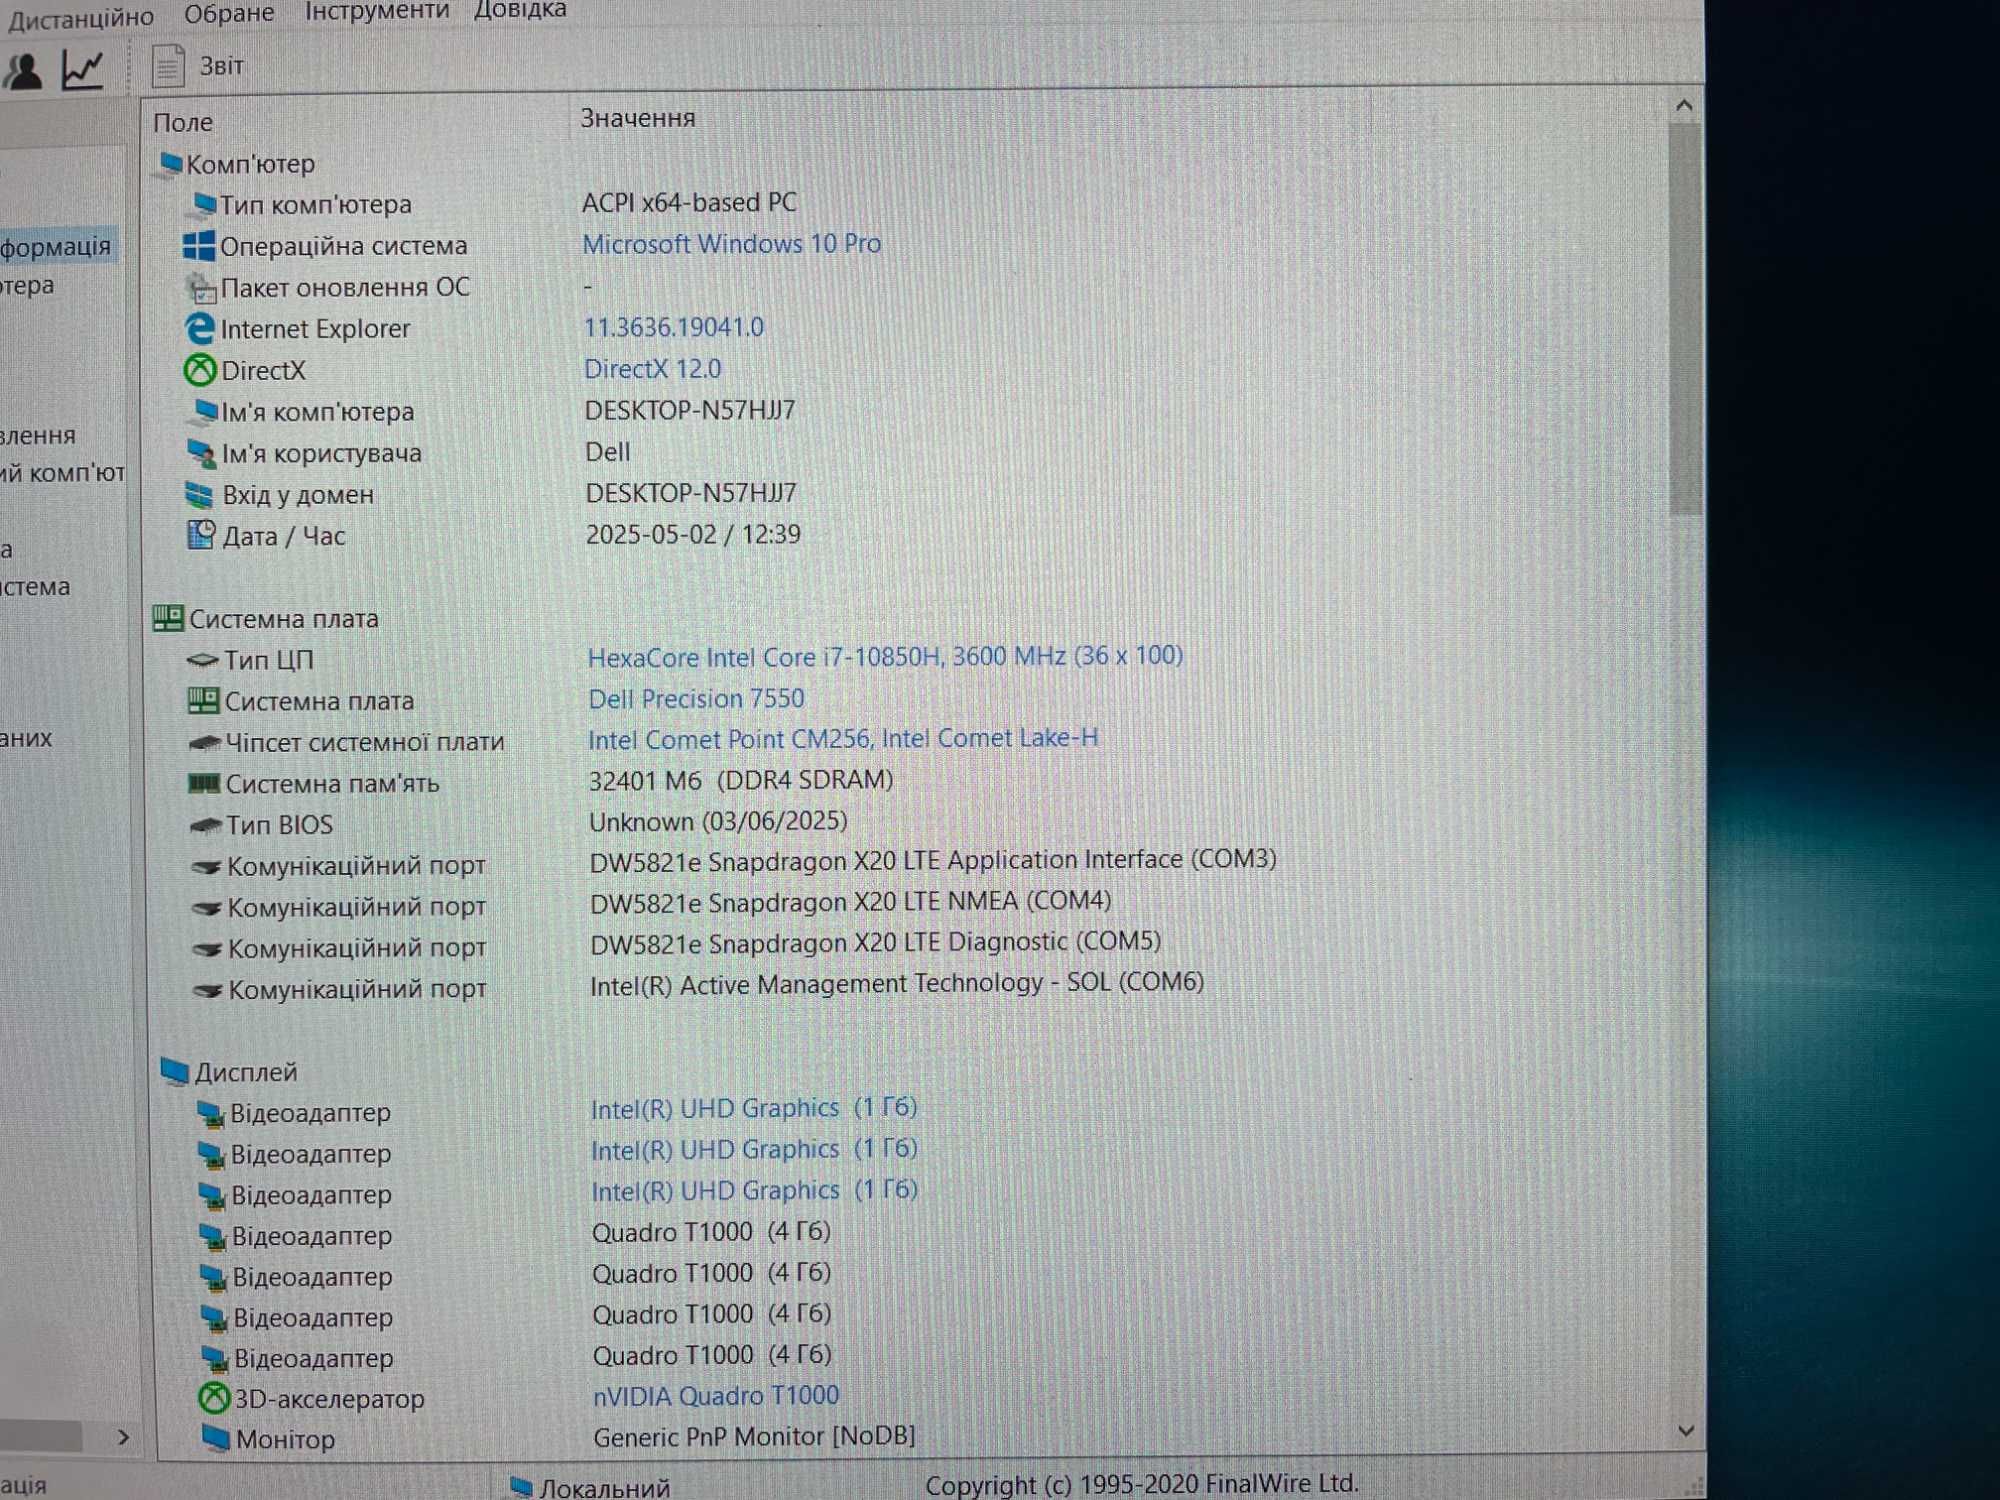The image size is (2000, 1500).
Task: Select the Intel Active Management Technology SOL row
Action: (897, 985)
